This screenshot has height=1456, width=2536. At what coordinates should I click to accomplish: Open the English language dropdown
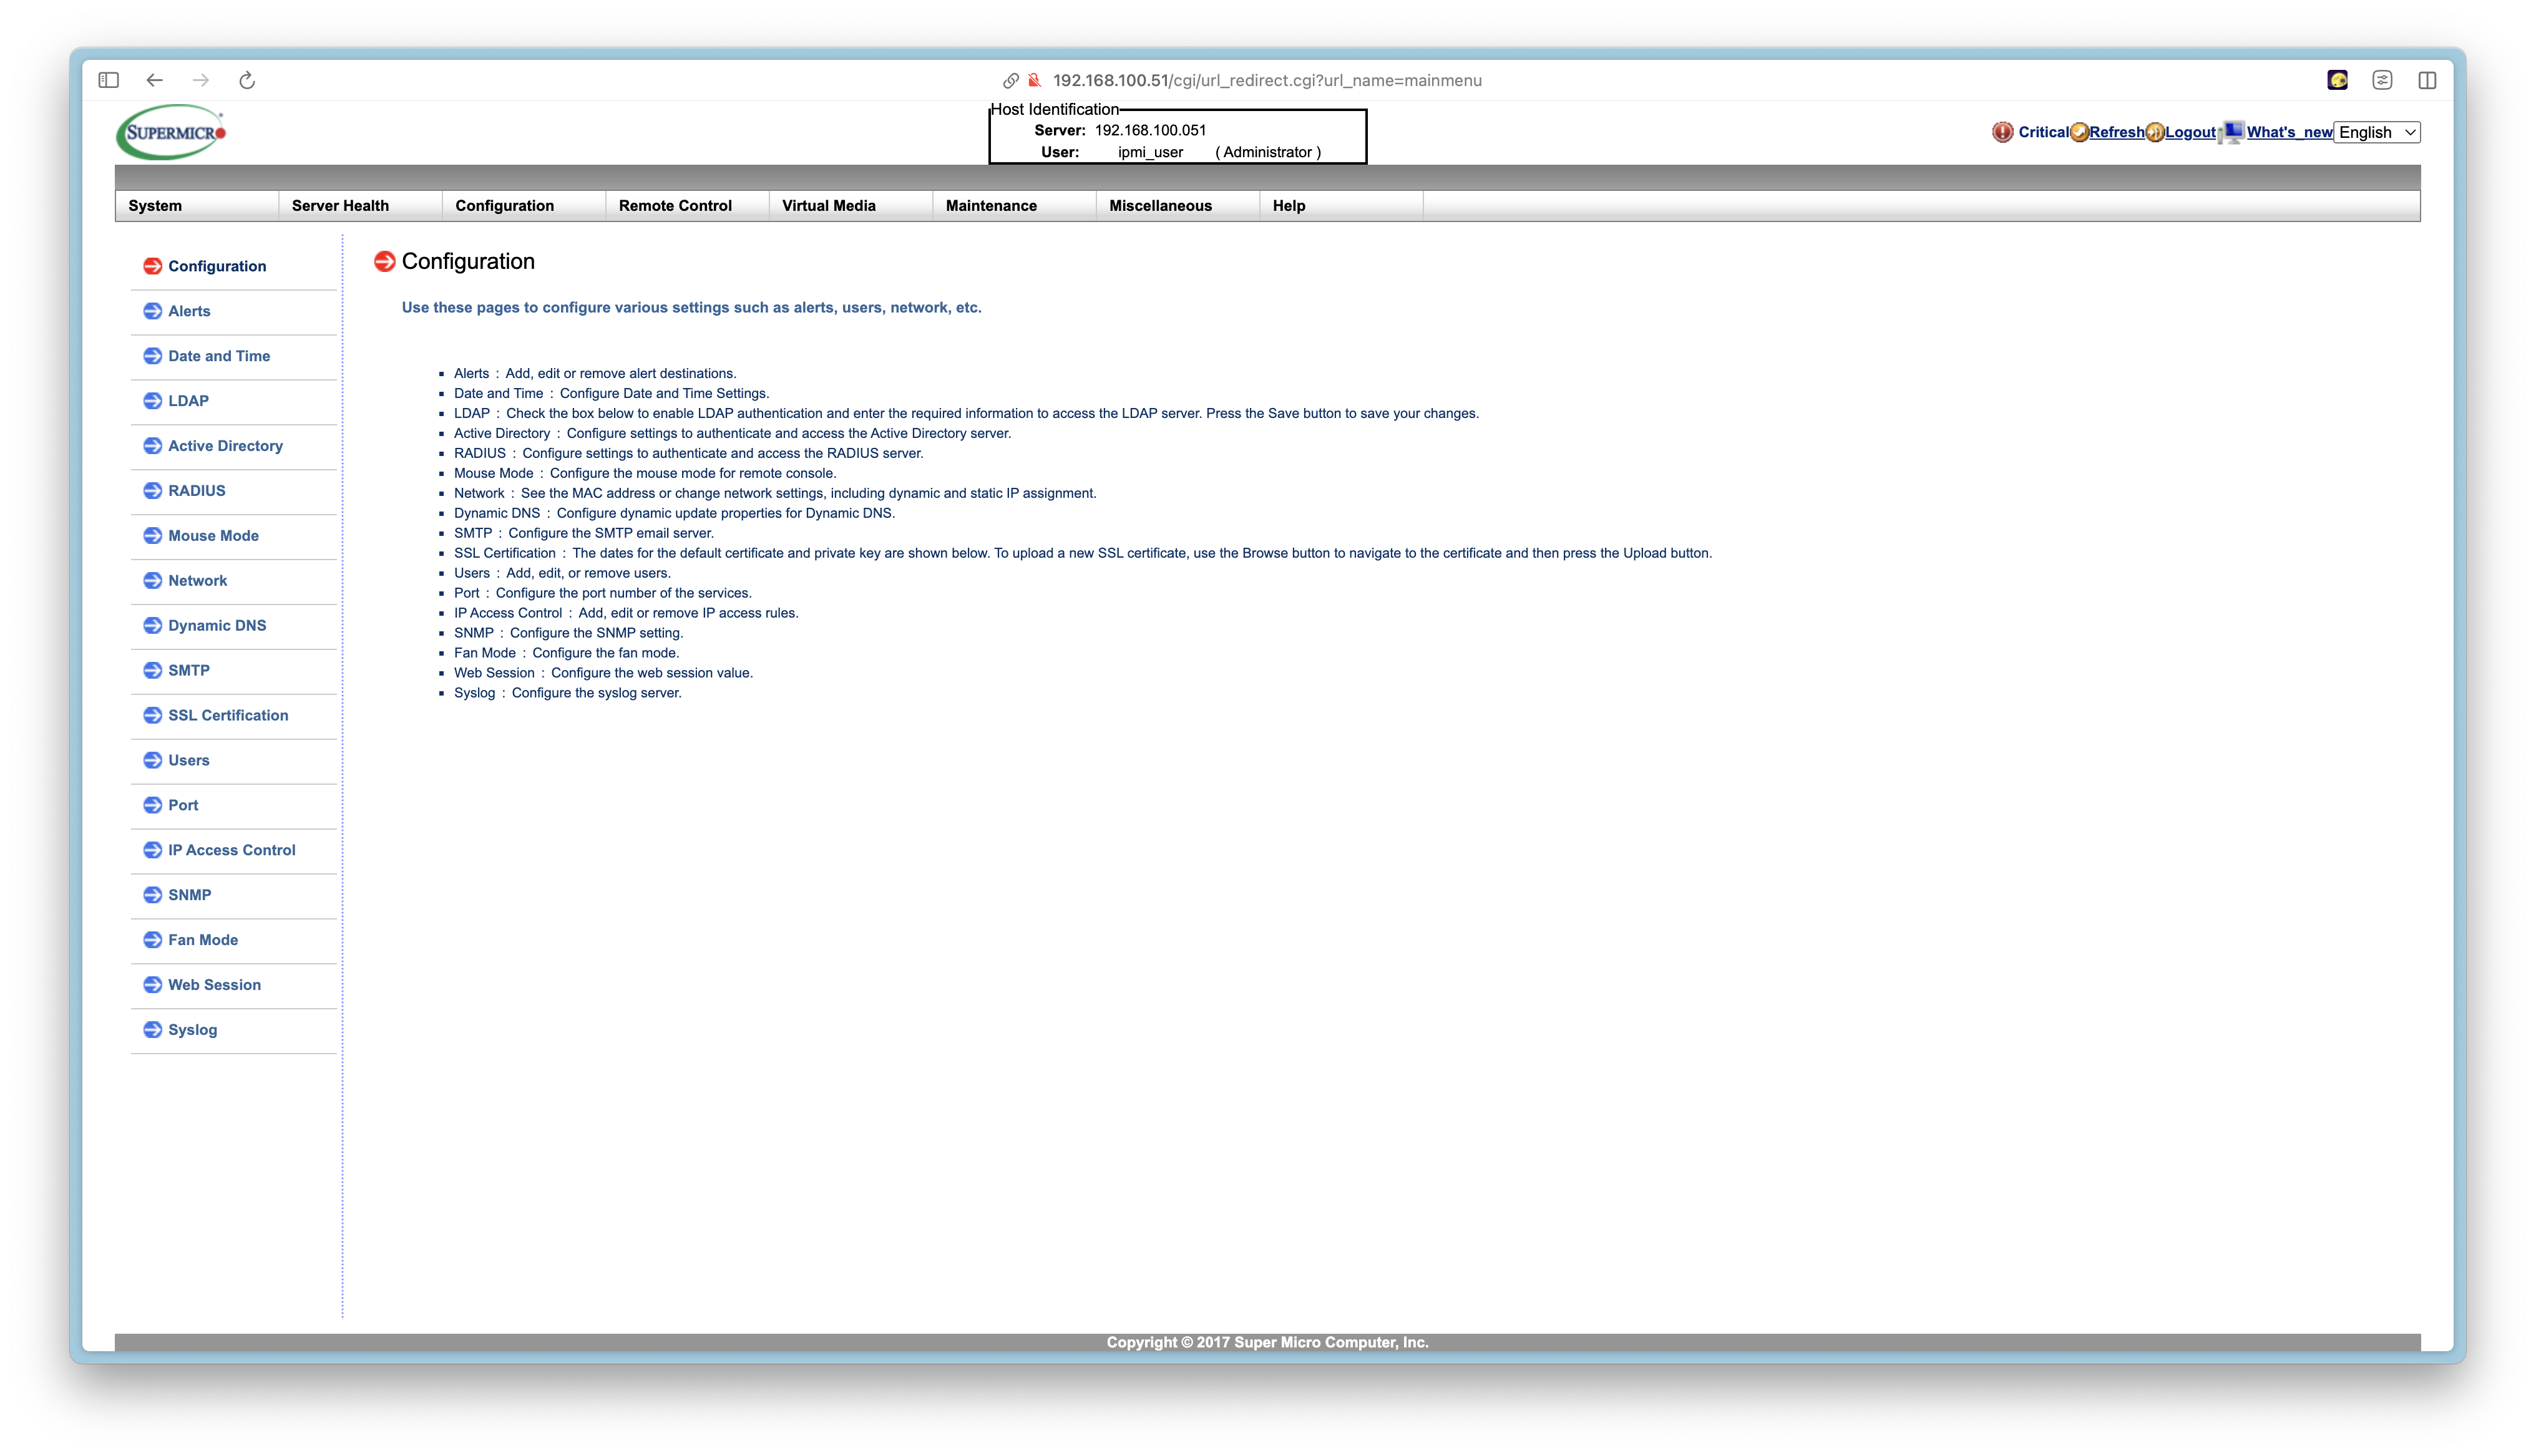(2376, 132)
